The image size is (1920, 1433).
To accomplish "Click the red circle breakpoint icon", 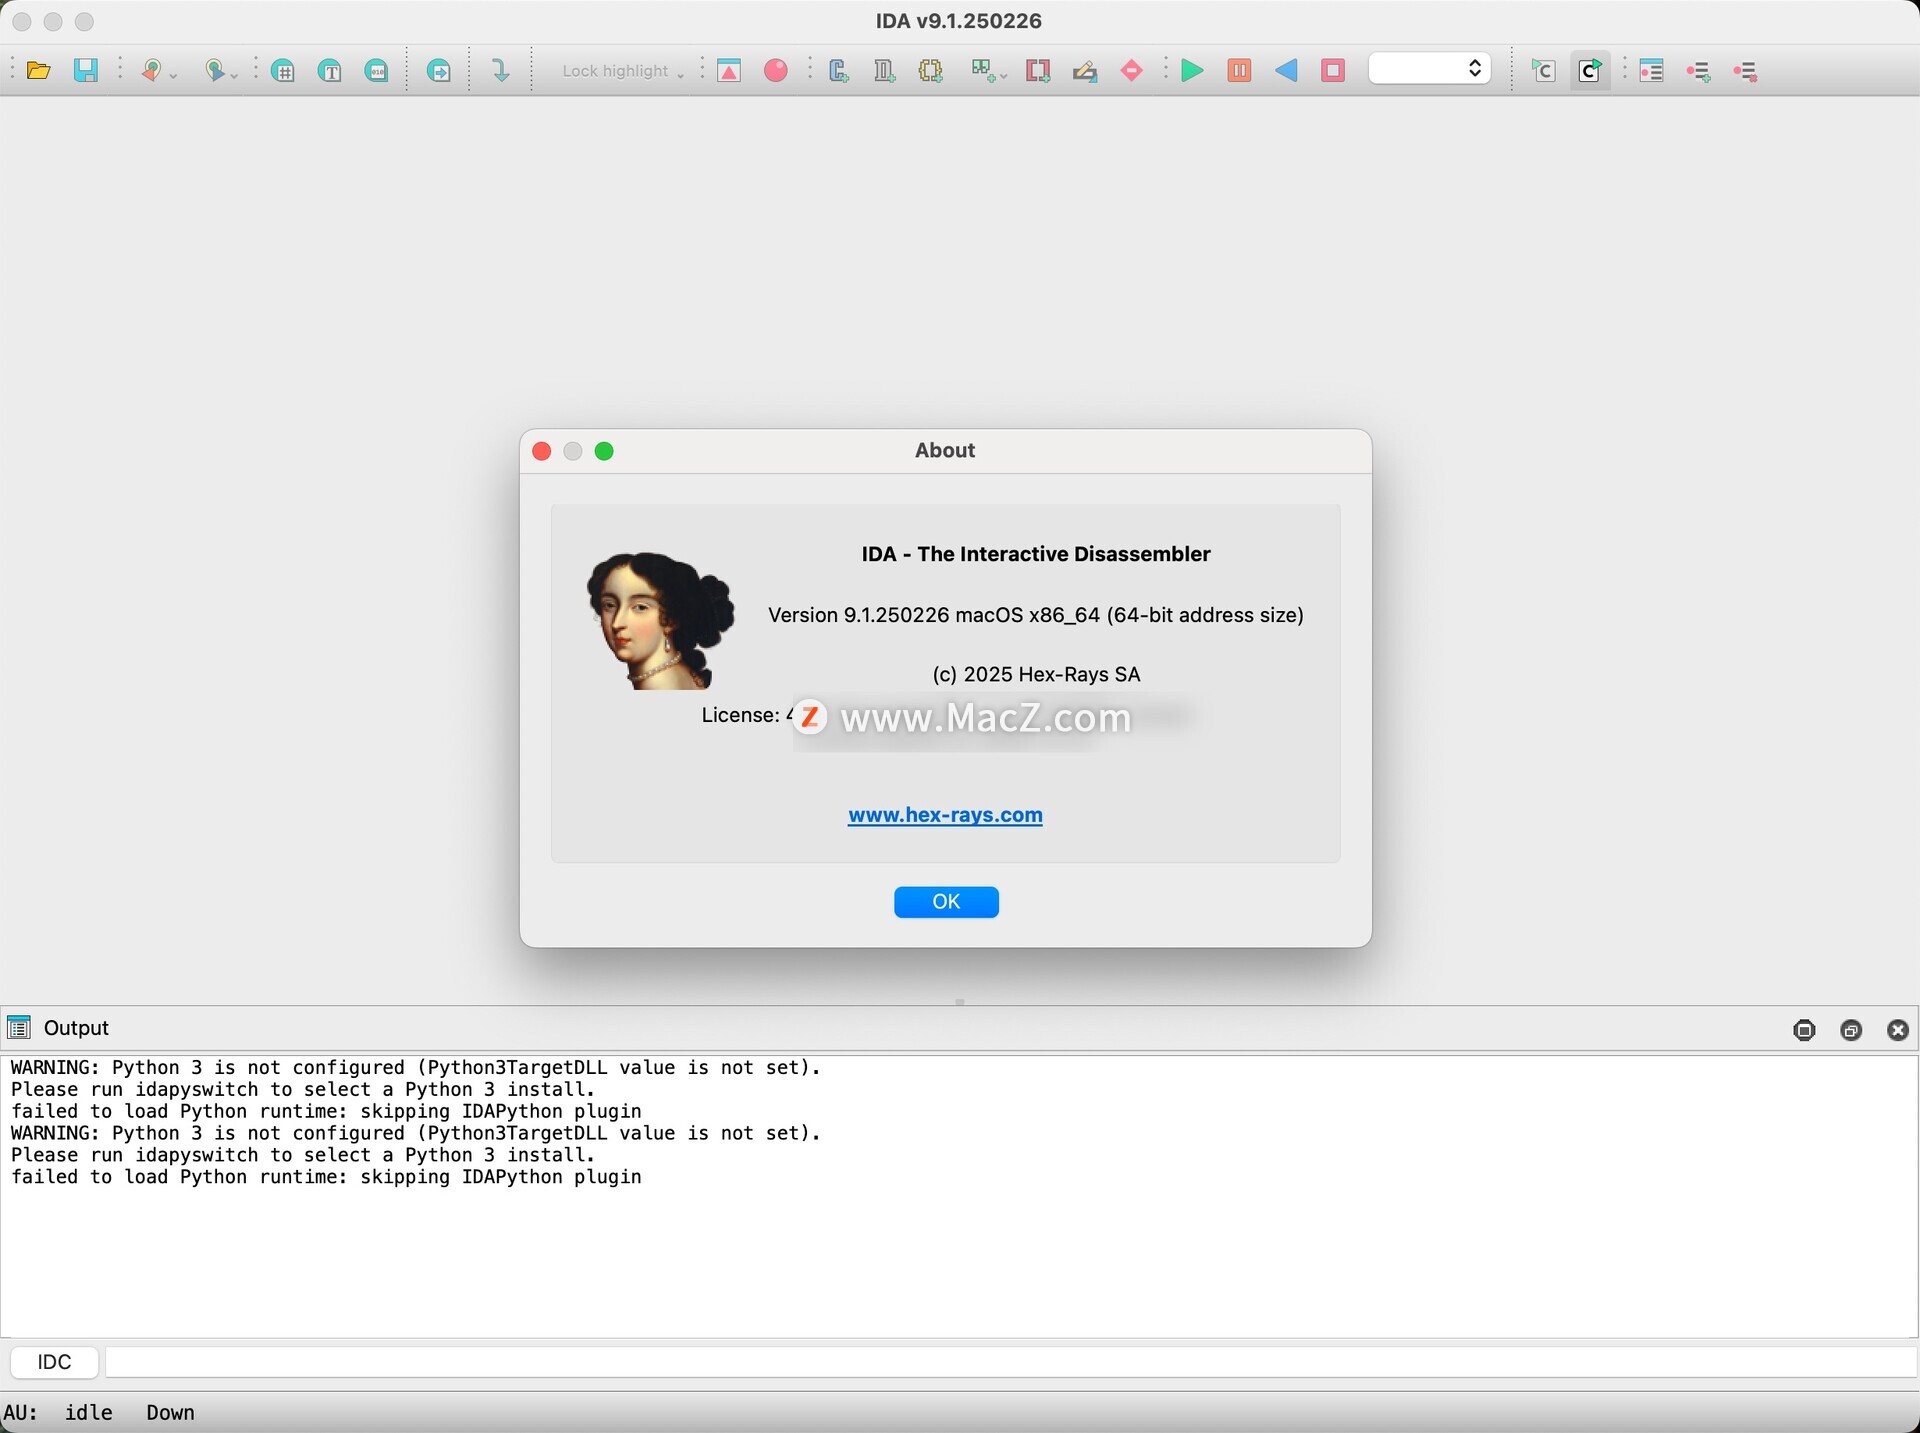I will coord(776,71).
